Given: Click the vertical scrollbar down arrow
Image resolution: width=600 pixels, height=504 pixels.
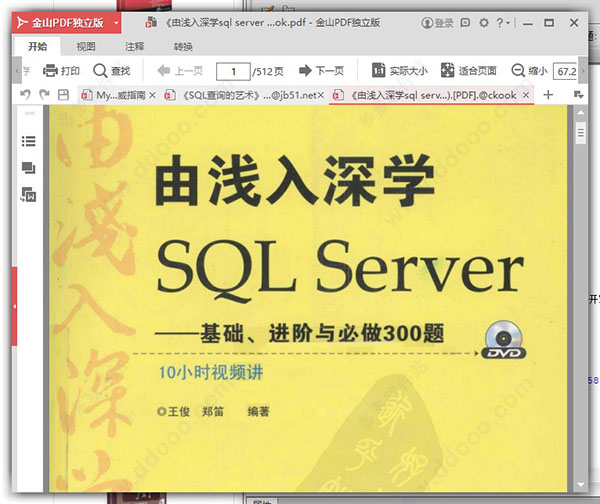Looking at the screenshot, I should tap(580, 484).
